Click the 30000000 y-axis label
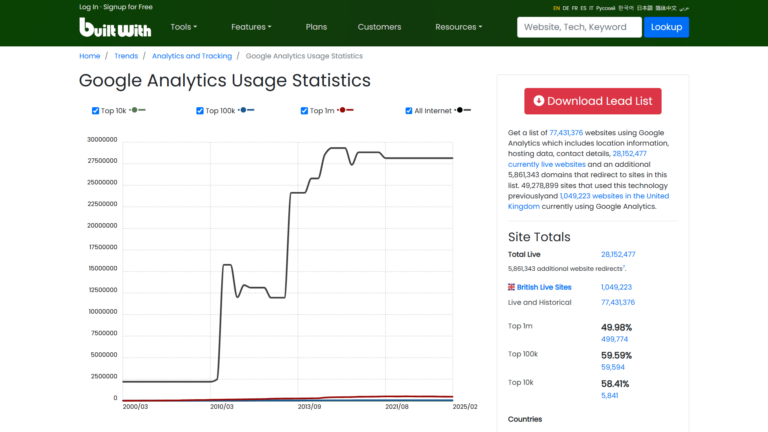 (x=102, y=140)
